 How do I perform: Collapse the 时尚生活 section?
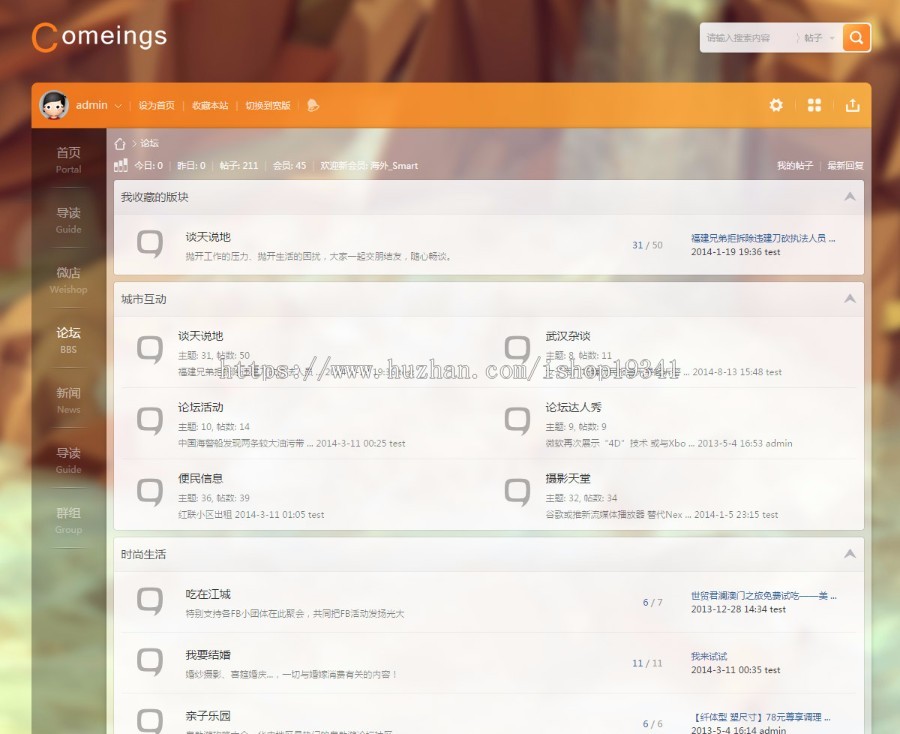click(x=850, y=554)
